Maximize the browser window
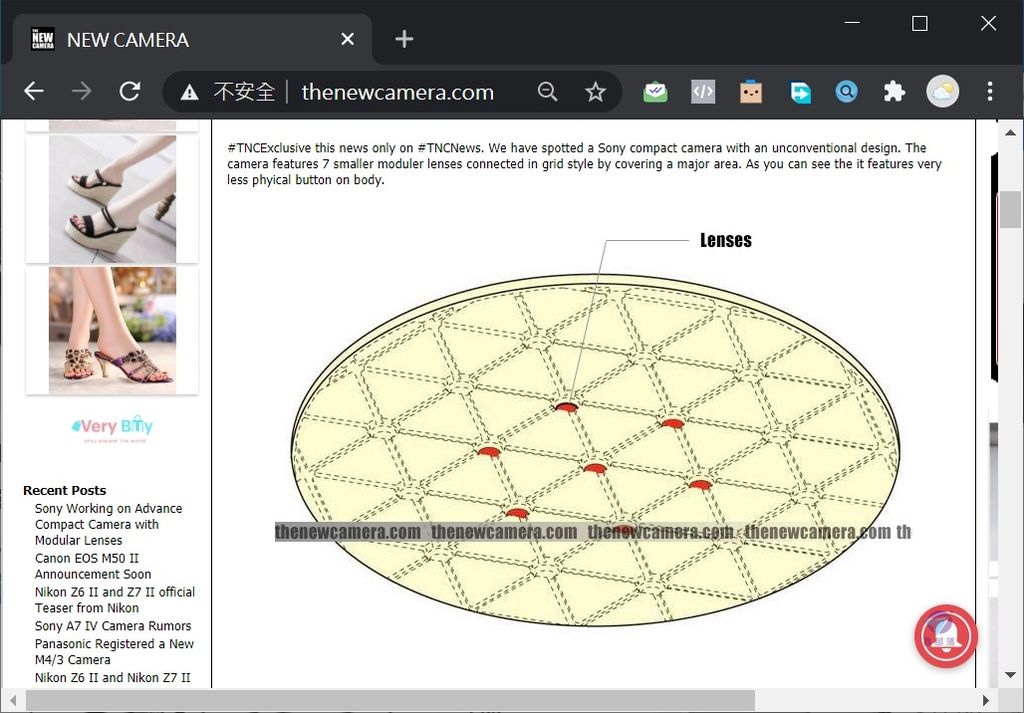 point(920,23)
